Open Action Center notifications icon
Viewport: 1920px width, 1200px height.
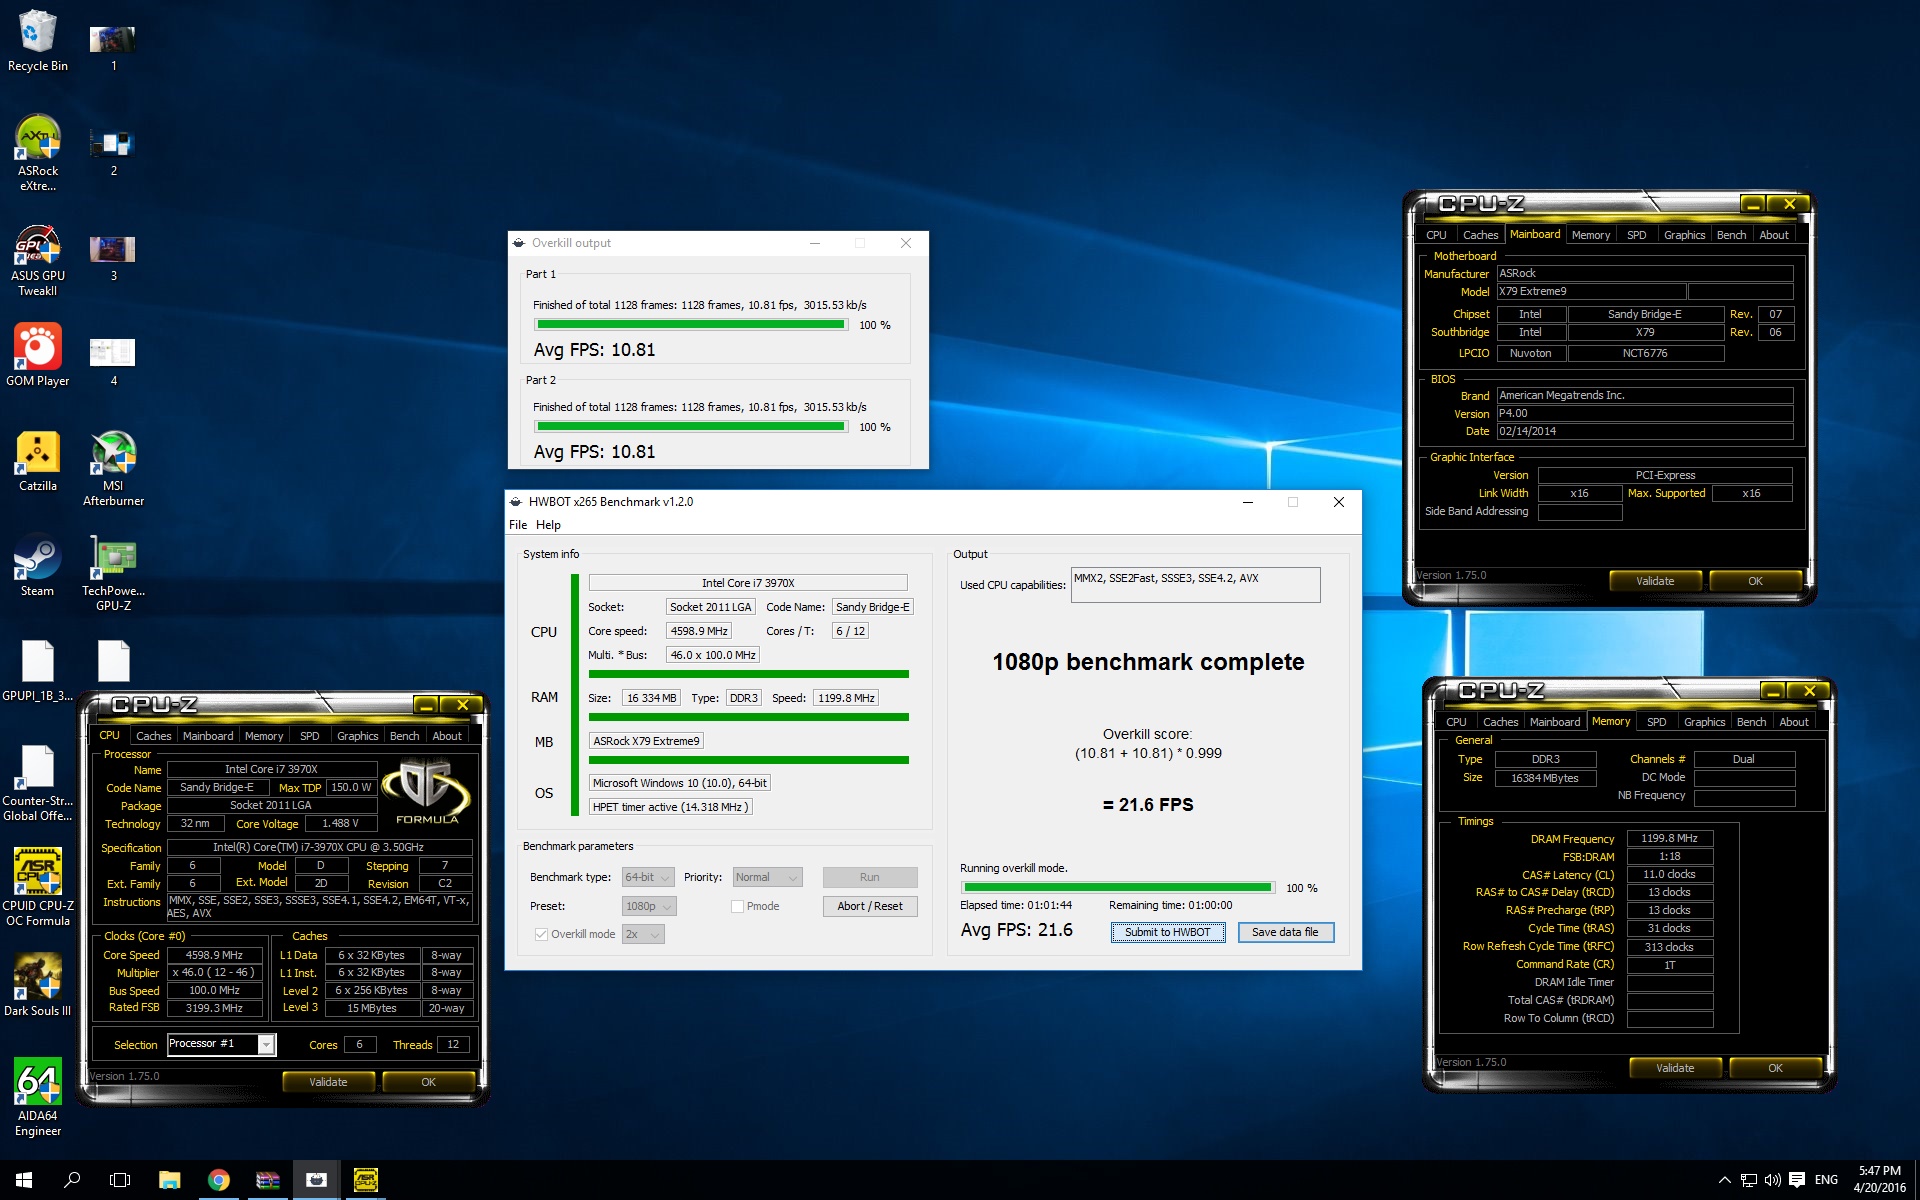(x=1797, y=1180)
